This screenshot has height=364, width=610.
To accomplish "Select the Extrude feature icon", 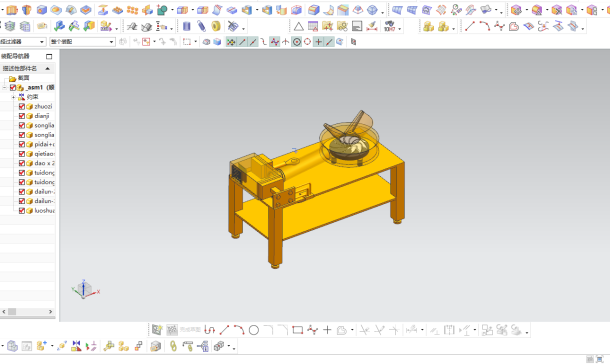I will pos(12,10).
